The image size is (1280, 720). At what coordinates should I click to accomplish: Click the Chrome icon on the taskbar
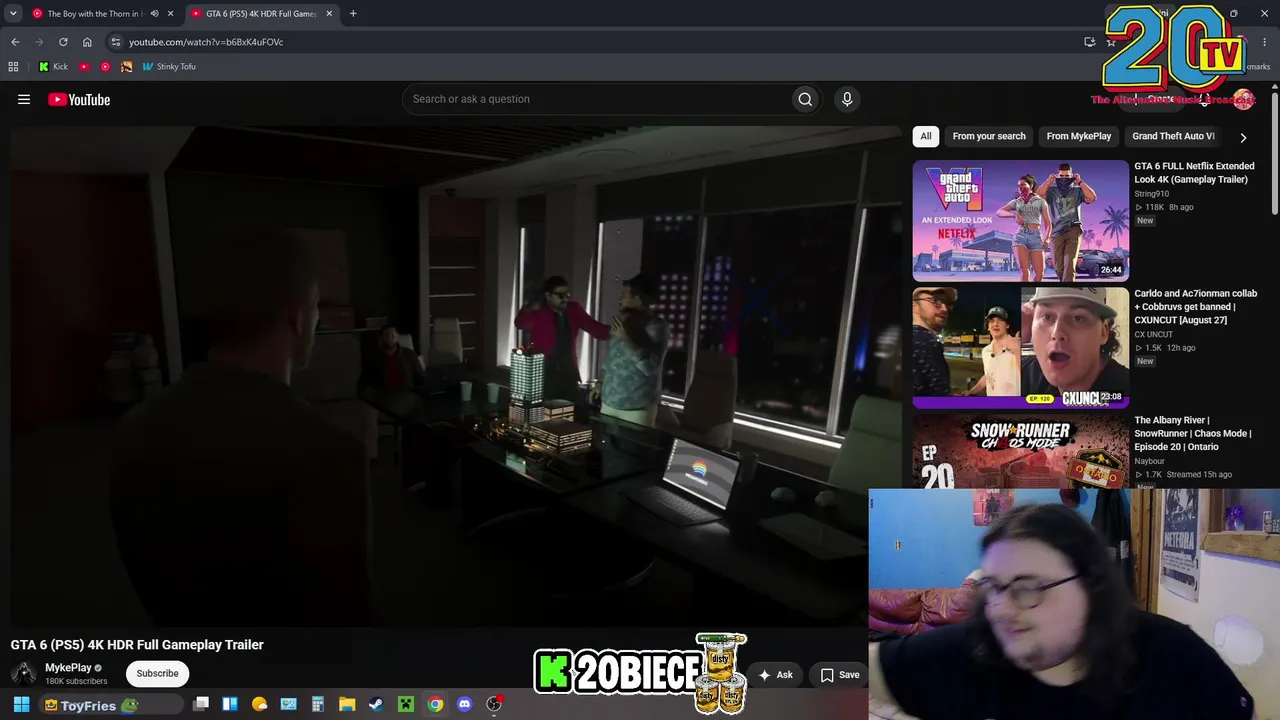click(435, 704)
